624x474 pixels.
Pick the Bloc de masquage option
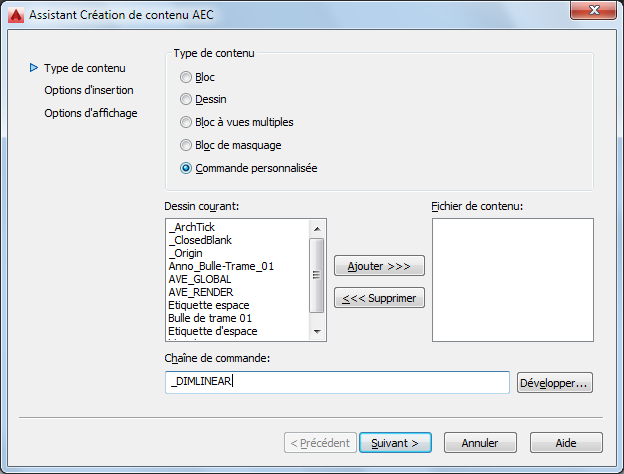(186, 145)
